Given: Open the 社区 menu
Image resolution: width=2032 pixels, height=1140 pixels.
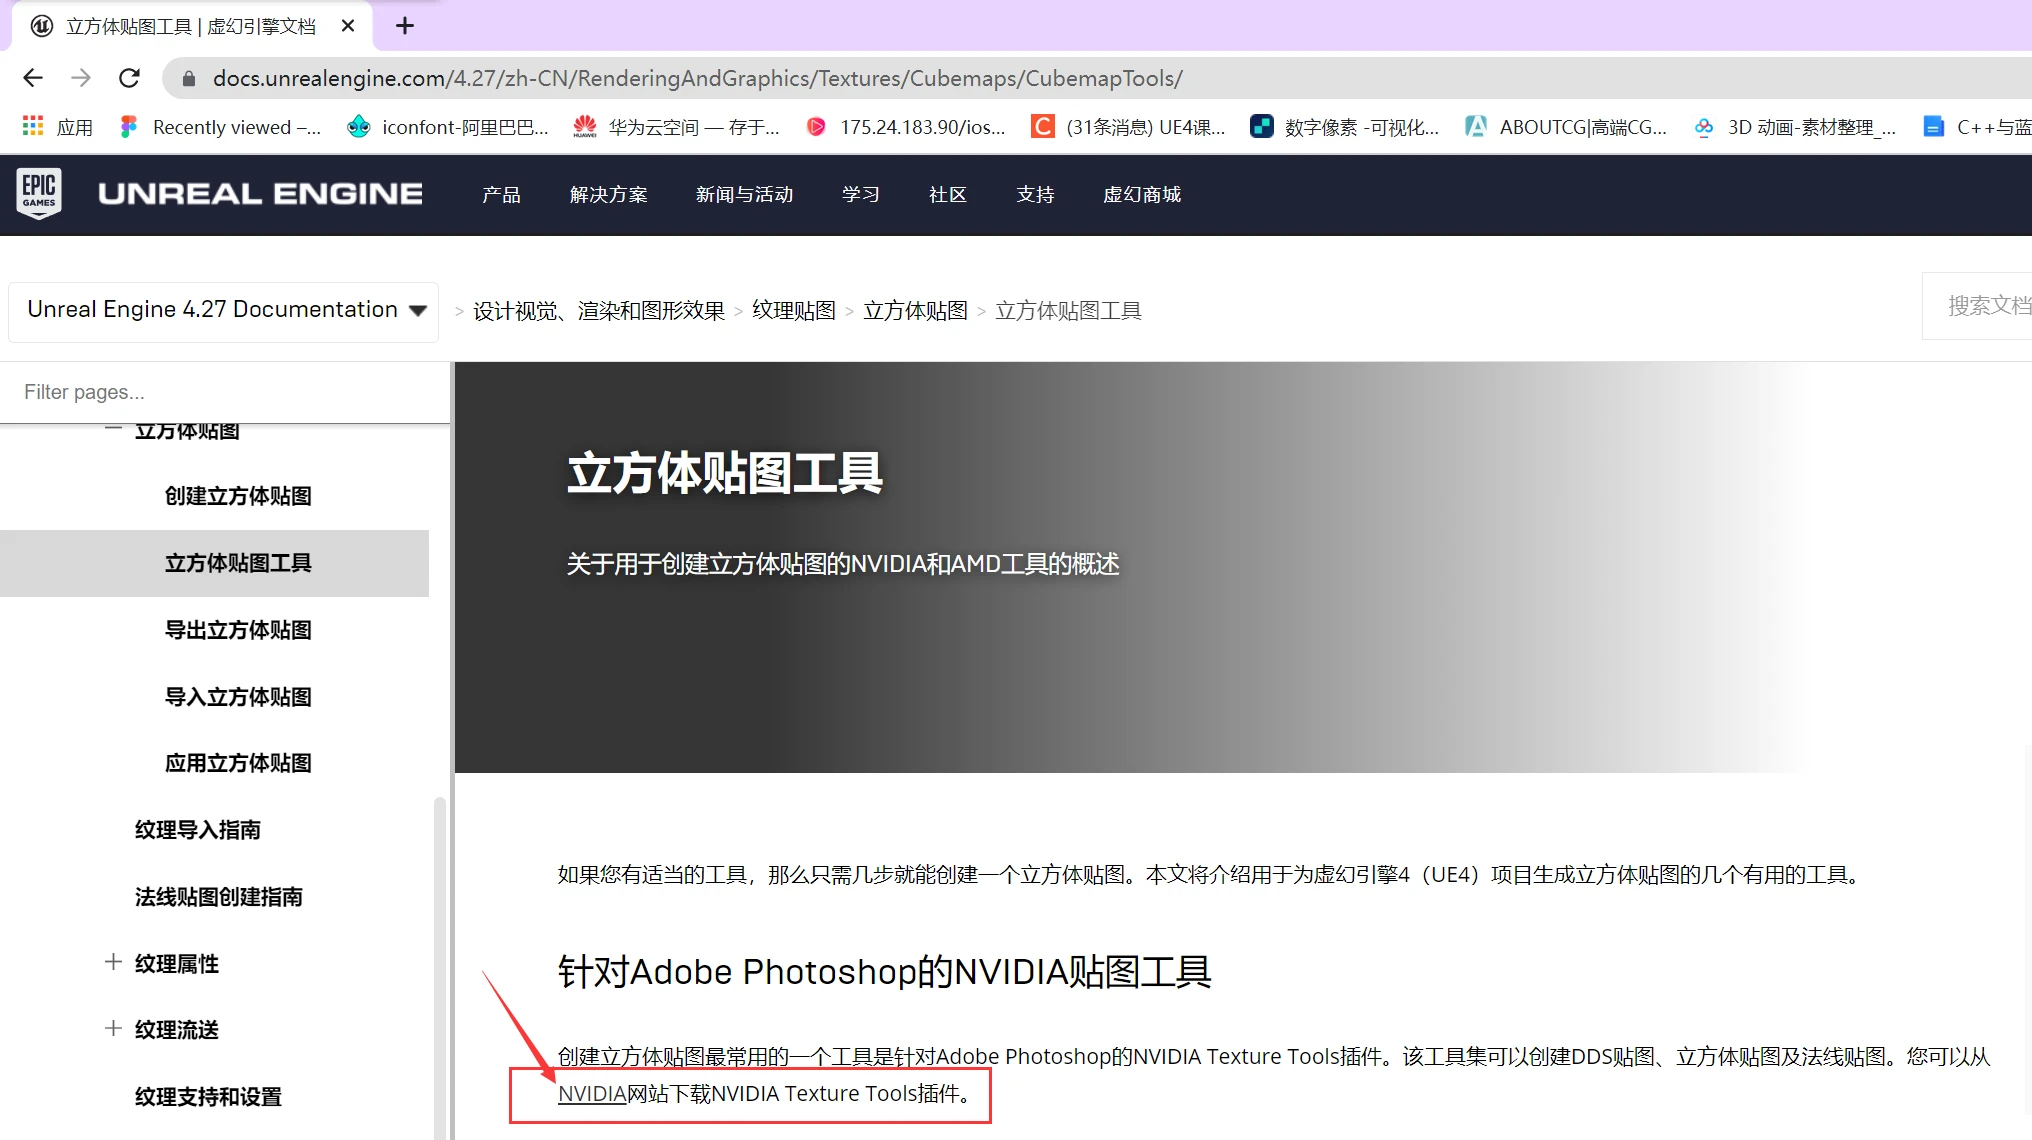Looking at the screenshot, I should (947, 194).
